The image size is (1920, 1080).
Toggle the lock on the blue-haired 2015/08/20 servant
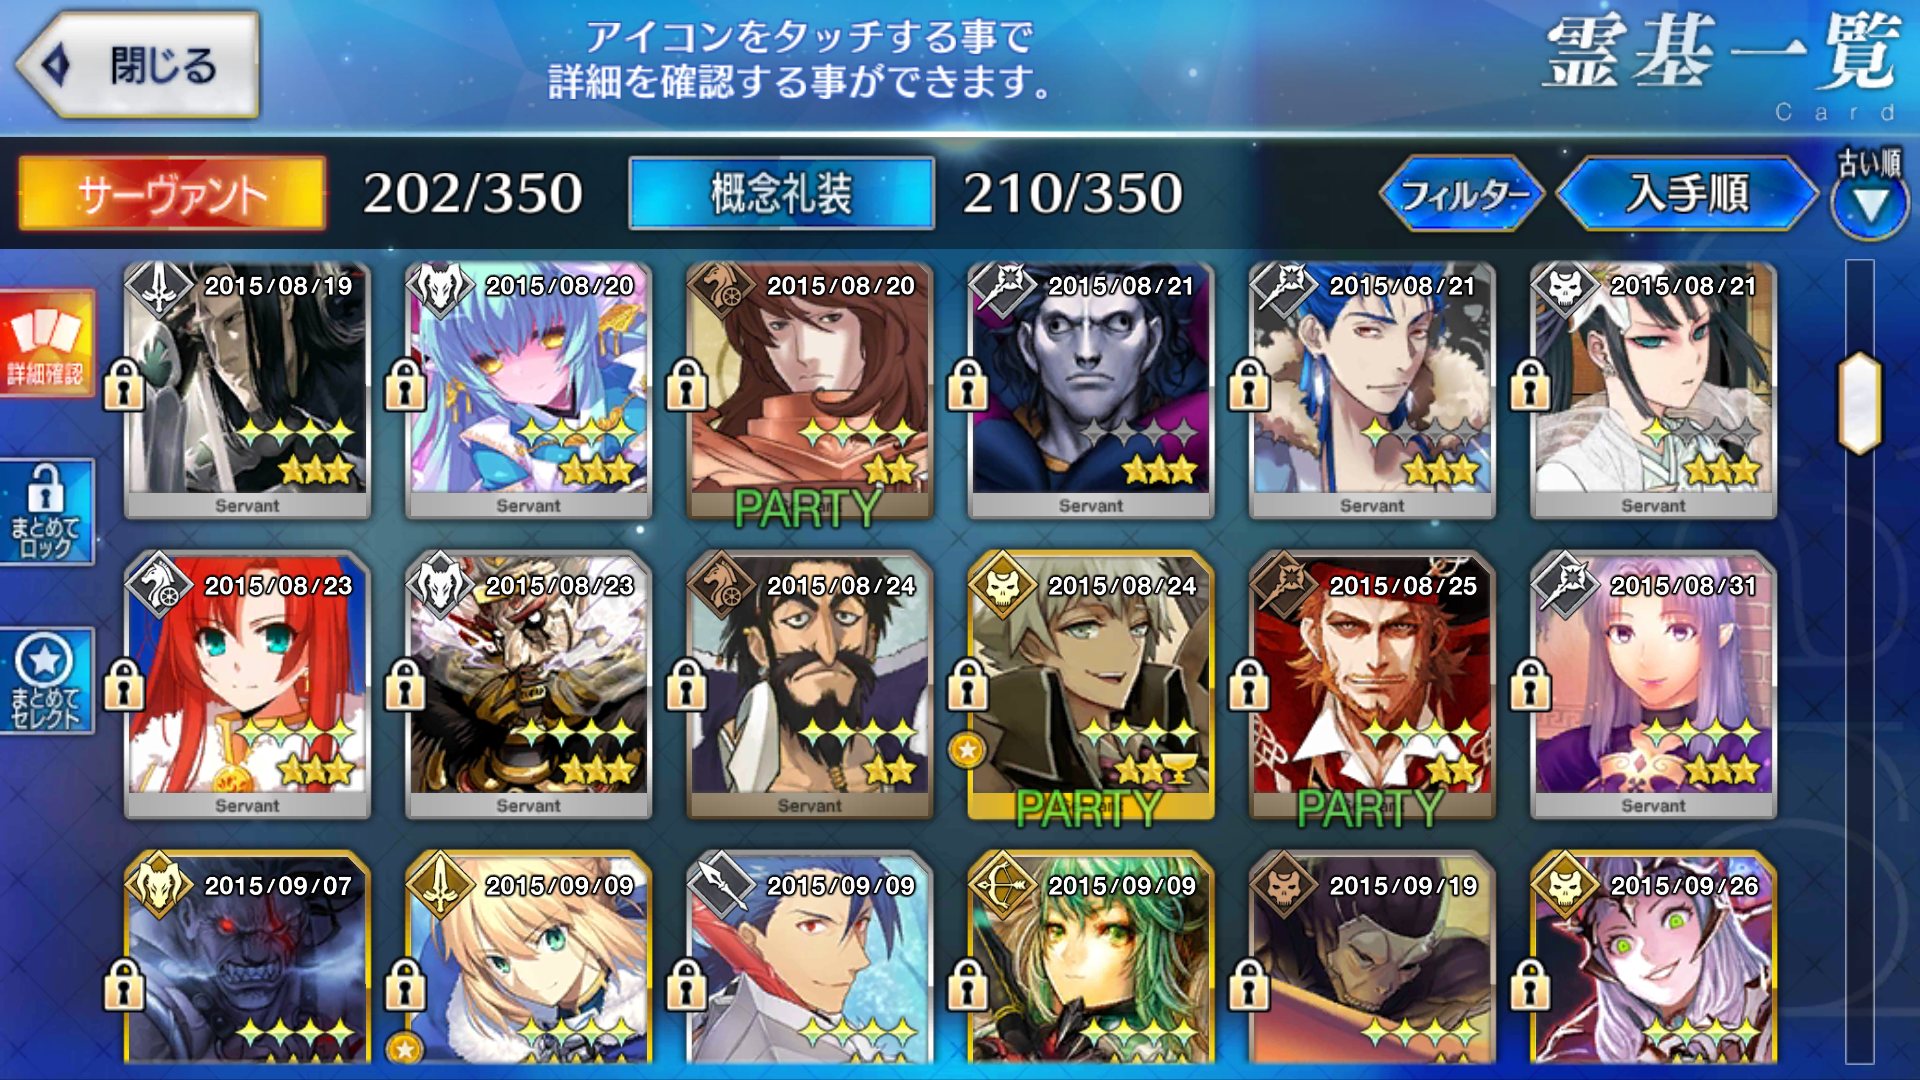[406, 384]
